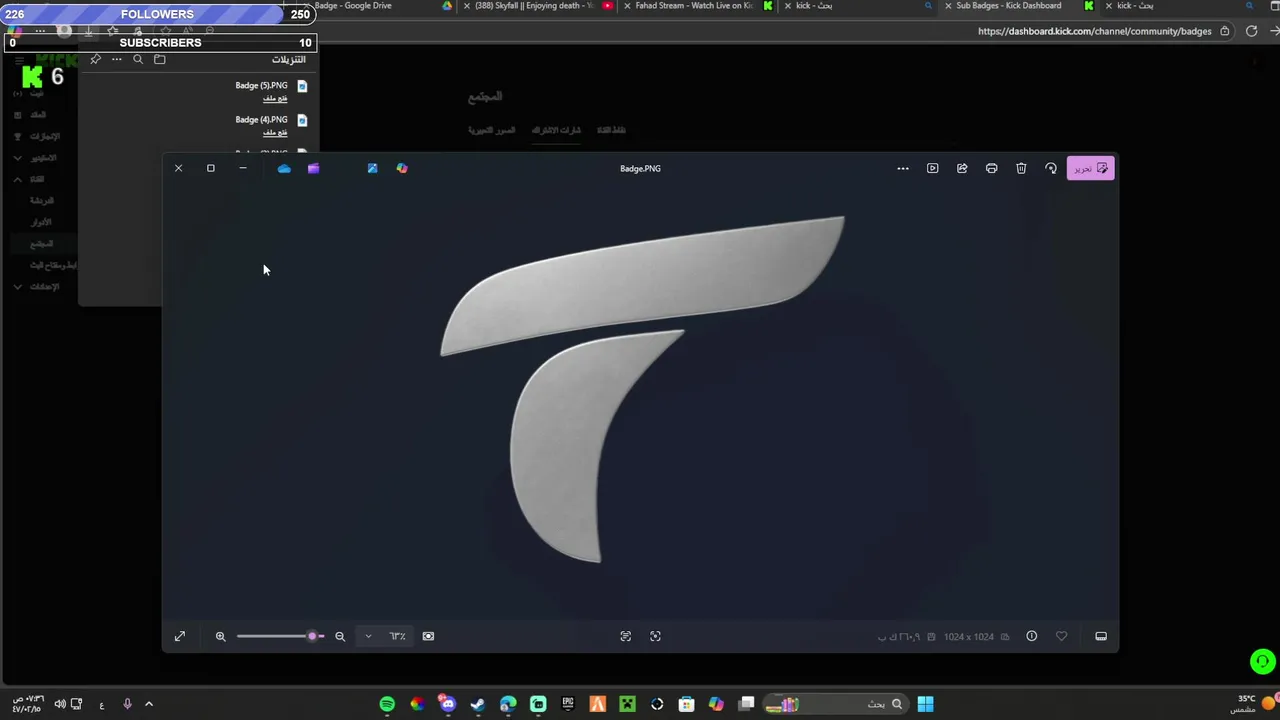Screen dimensions: 1280x720
Task: Click open file link under Badge (4).PNG
Action: pos(275,132)
